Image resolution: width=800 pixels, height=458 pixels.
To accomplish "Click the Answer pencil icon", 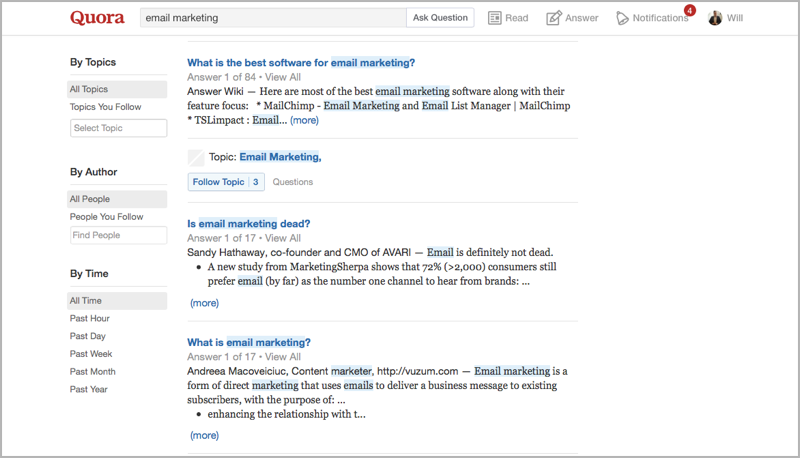I will pyautogui.click(x=554, y=18).
